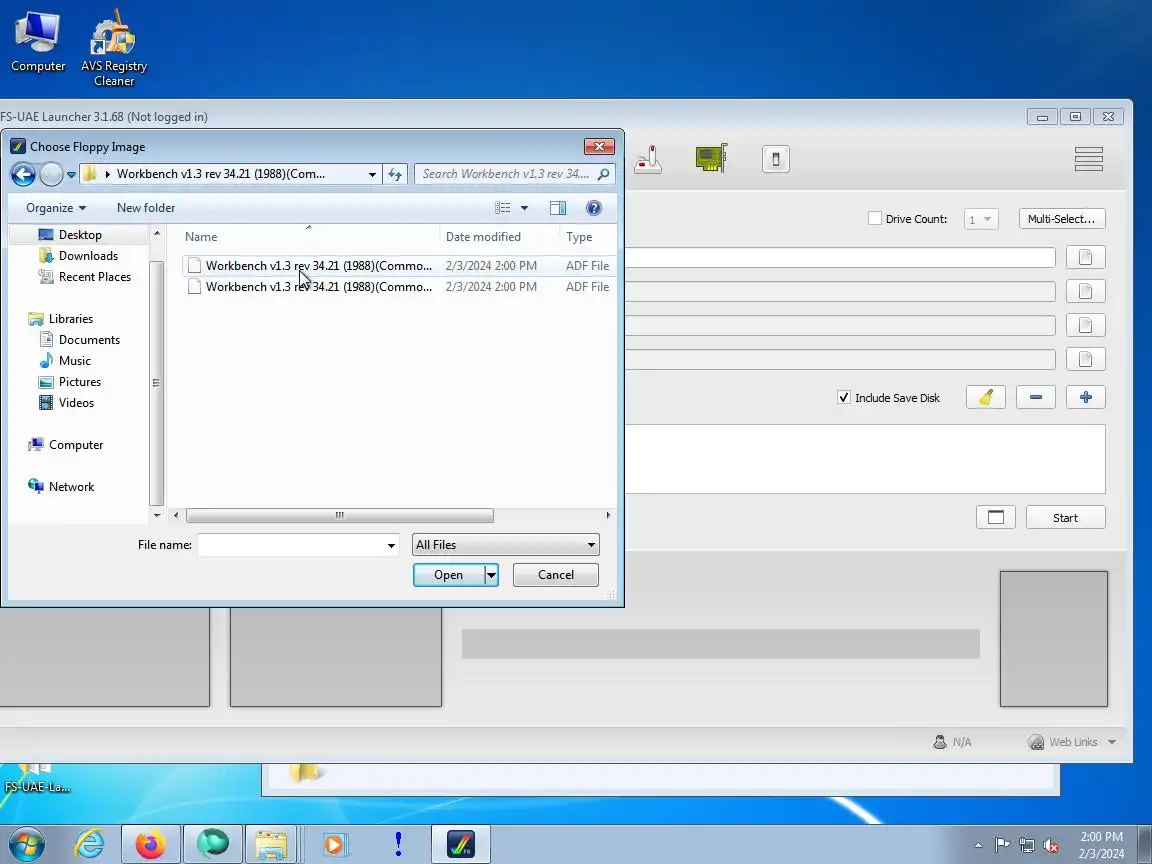Select Music under Libraries
Image resolution: width=1152 pixels, height=864 pixels.
pyautogui.click(x=75, y=361)
